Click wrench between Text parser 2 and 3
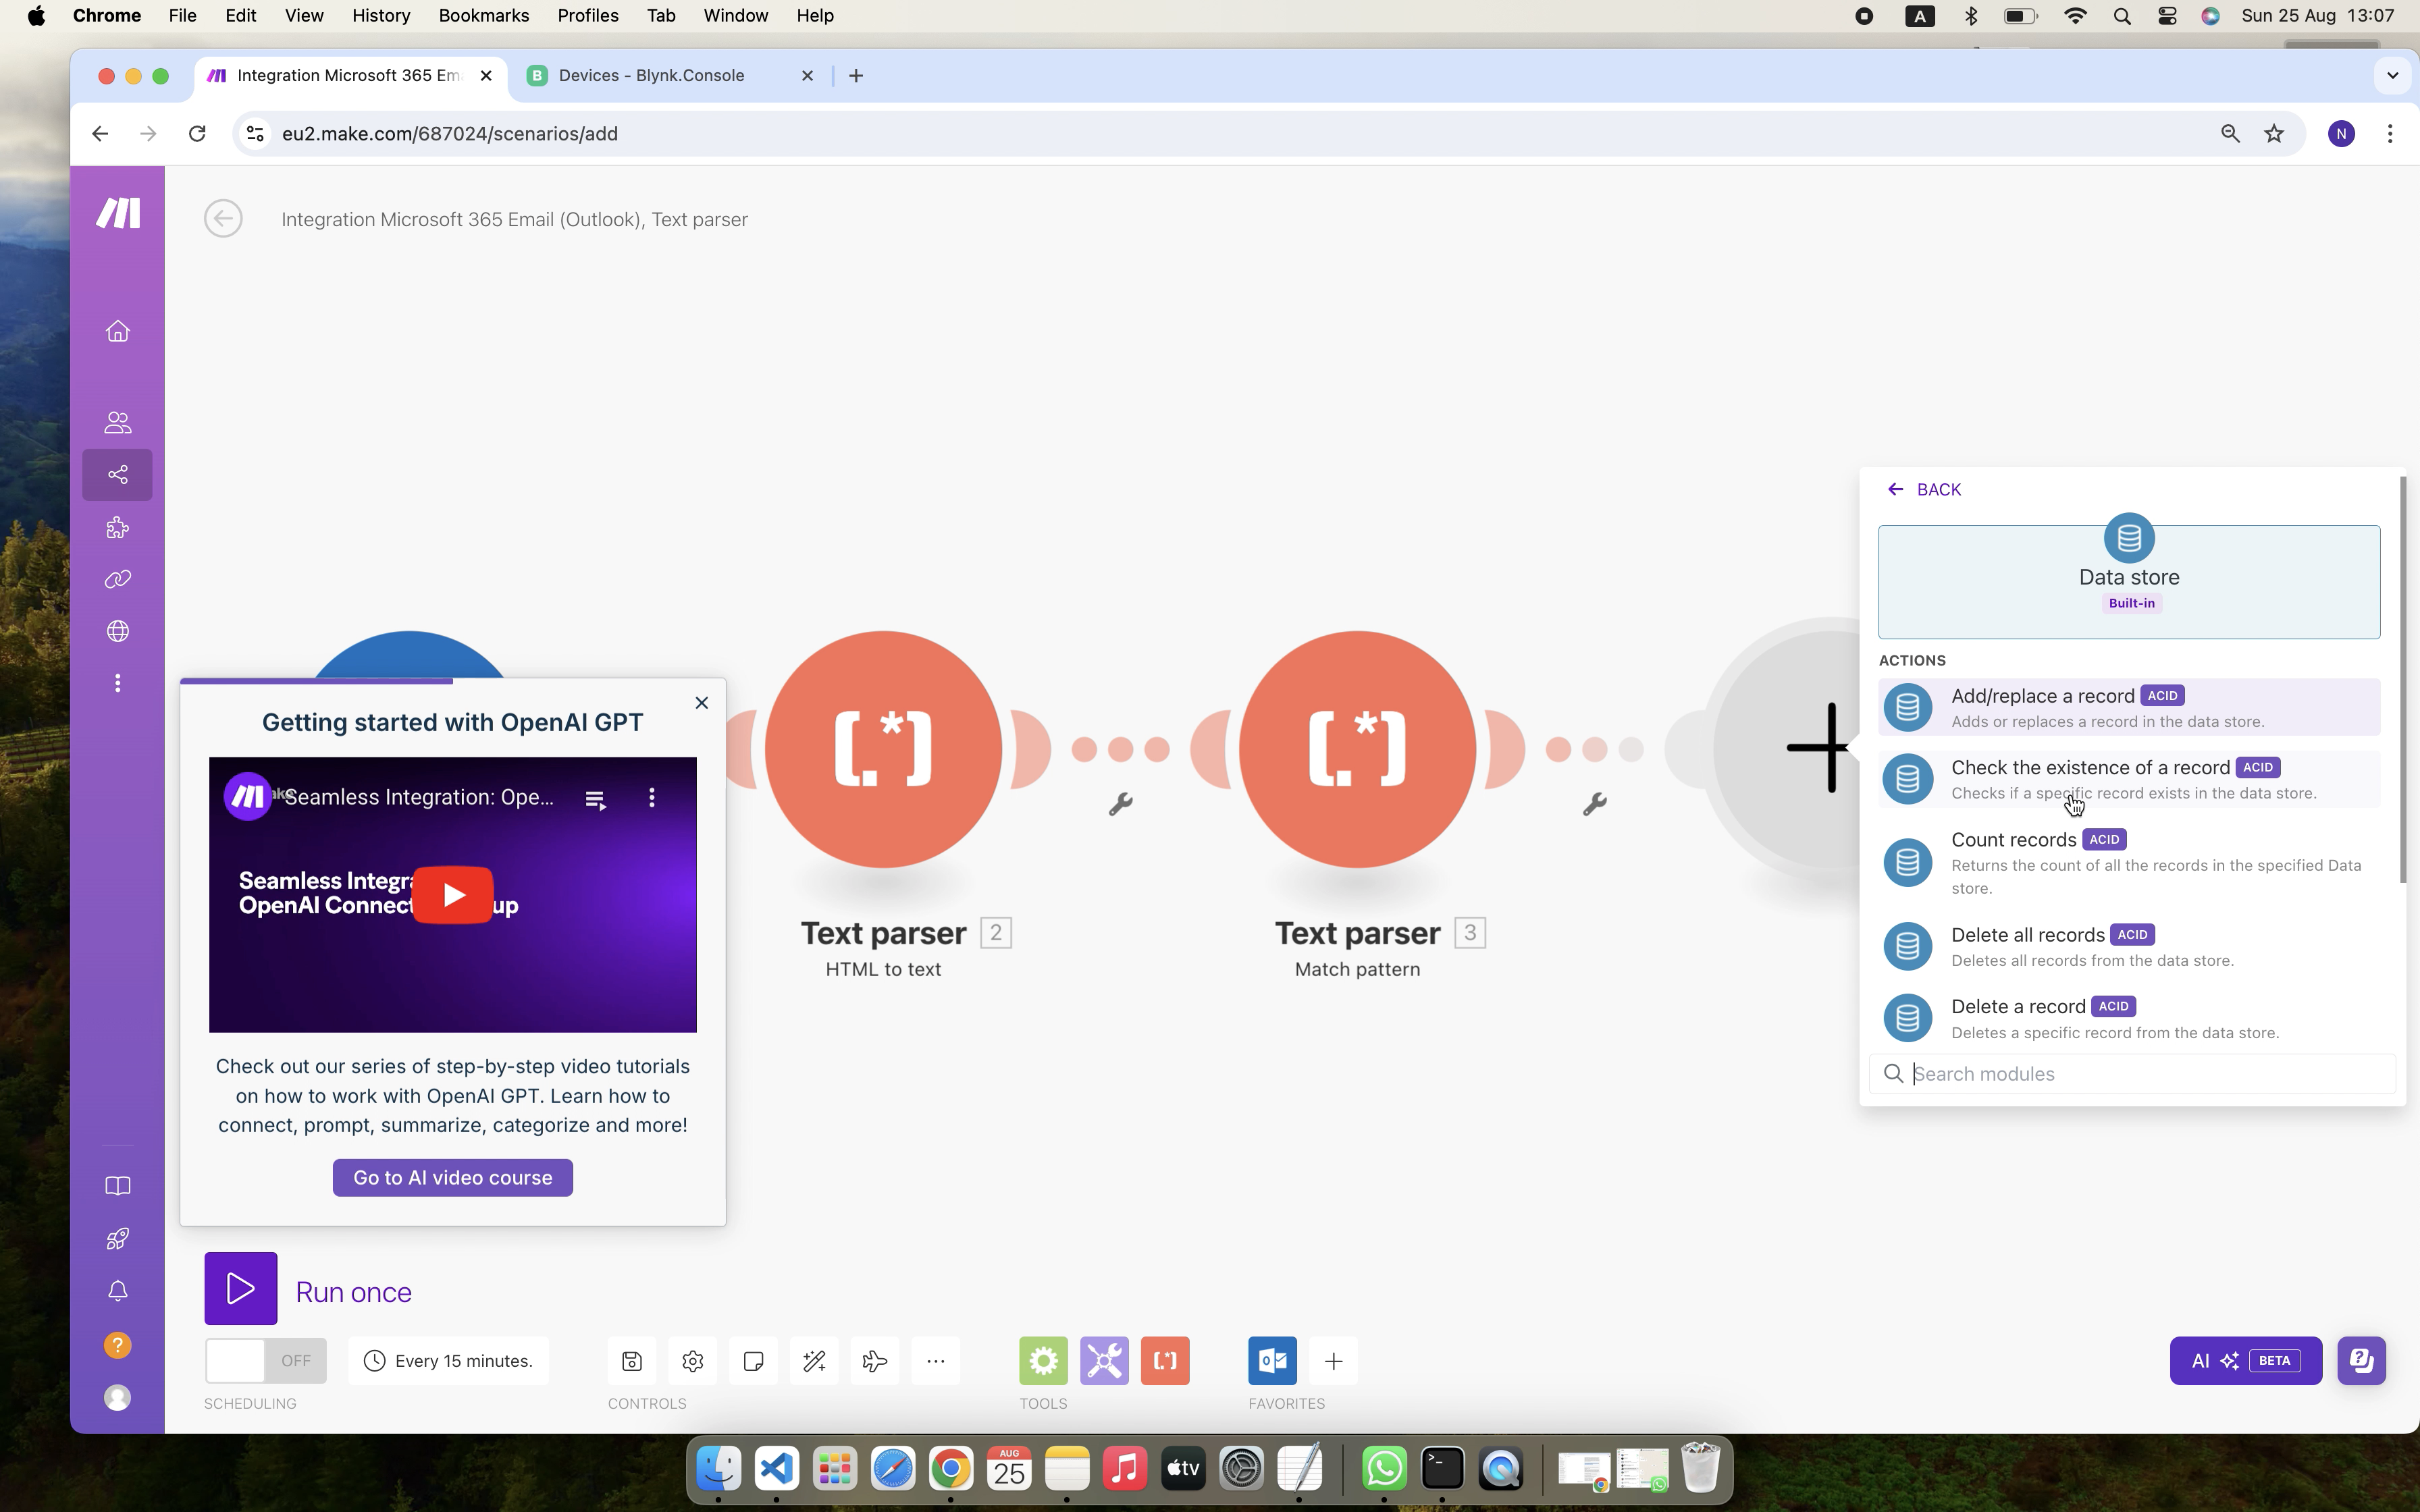Screen dimensions: 2420x1512 click(x=1120, y=803)
